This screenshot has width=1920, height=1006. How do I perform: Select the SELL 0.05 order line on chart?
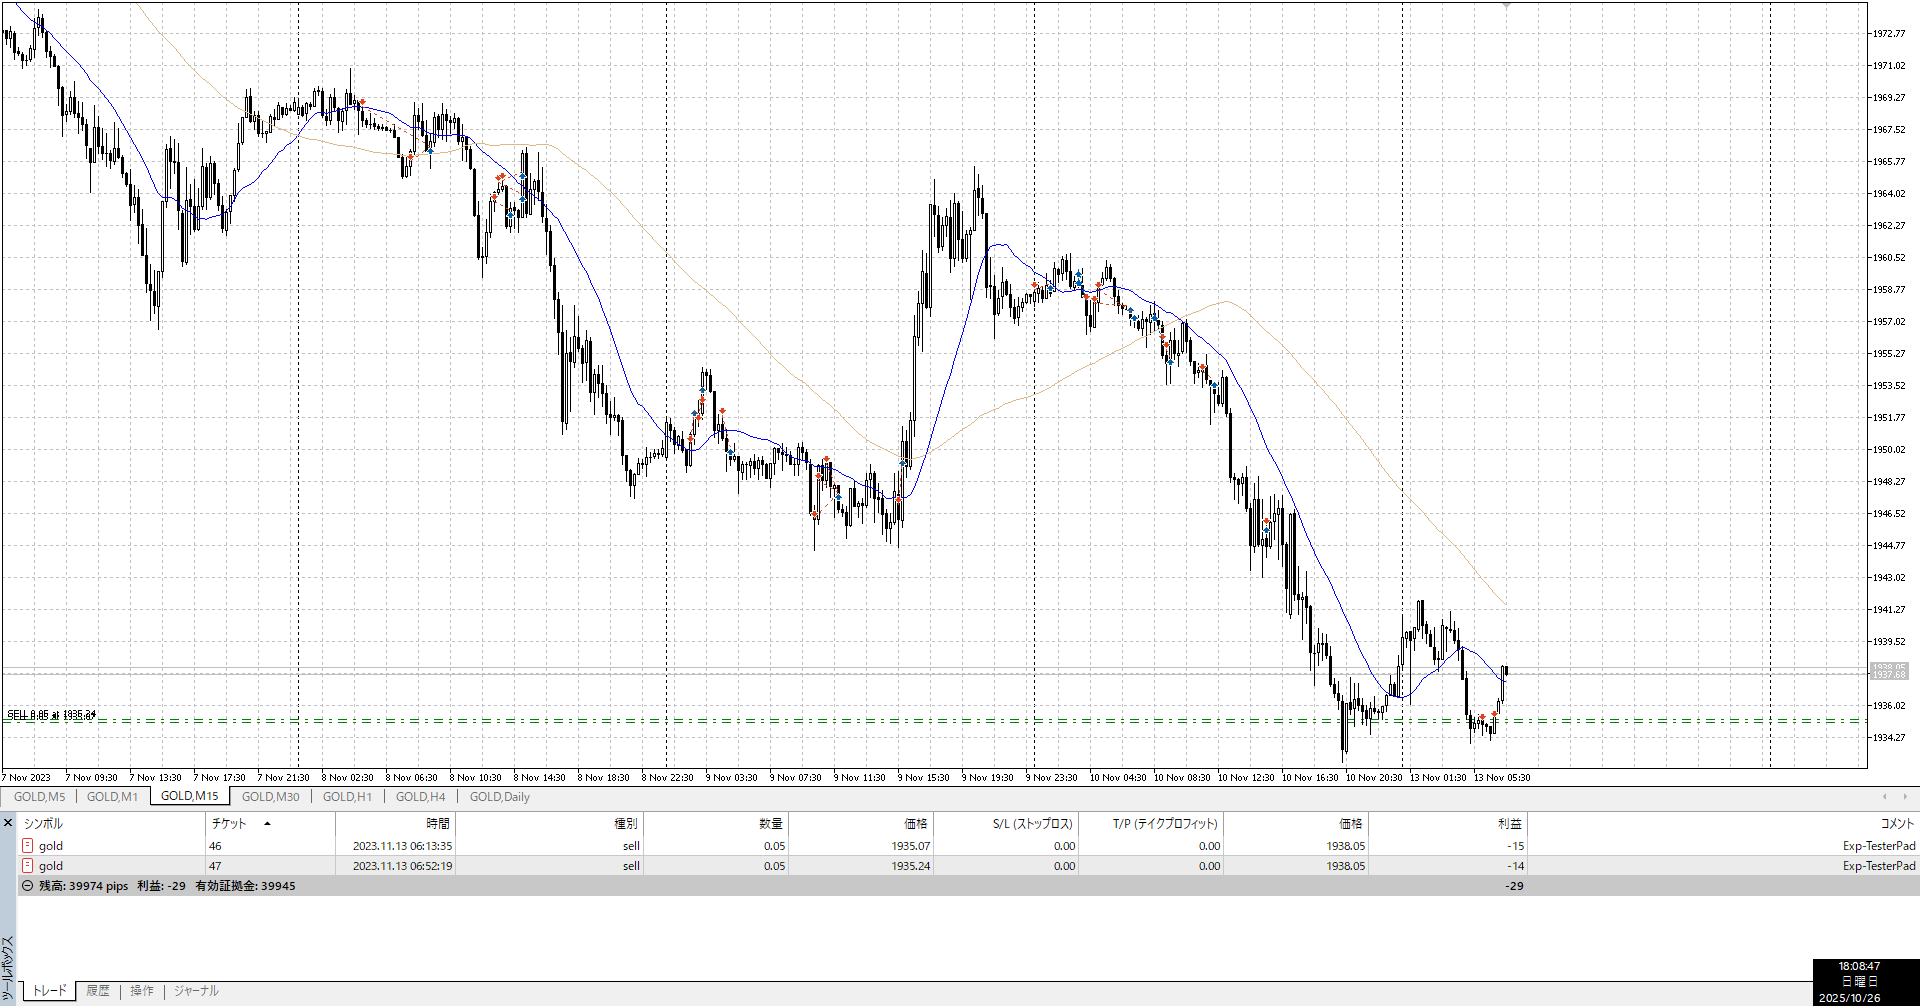click(52, 715)
